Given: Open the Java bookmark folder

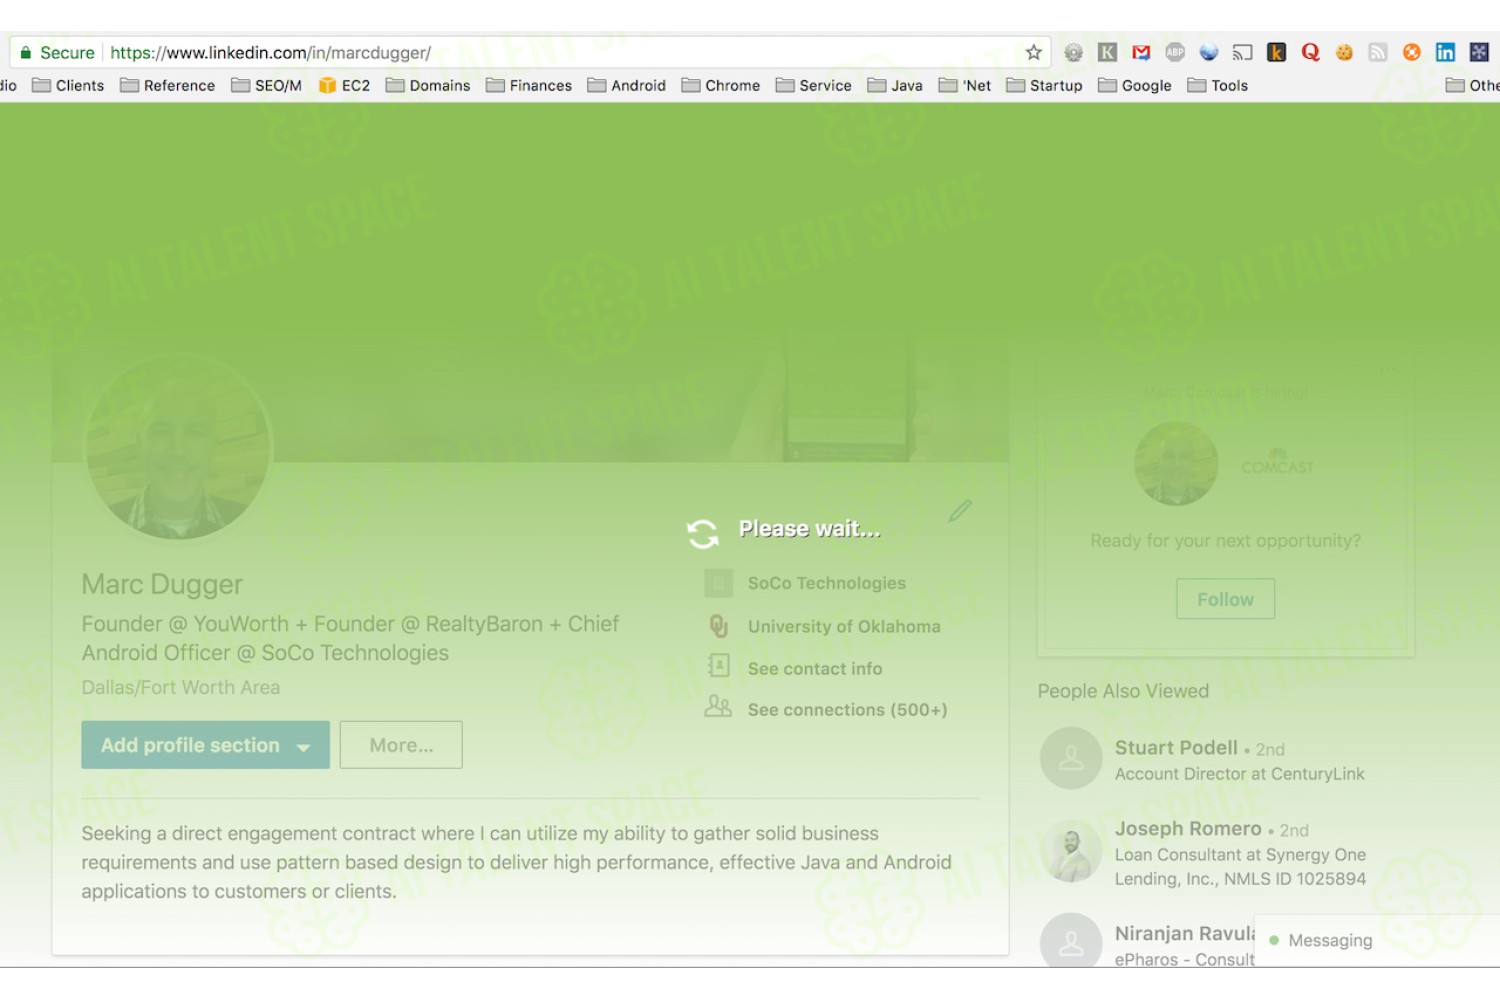Looking at the screenshot, I should 895,85.
